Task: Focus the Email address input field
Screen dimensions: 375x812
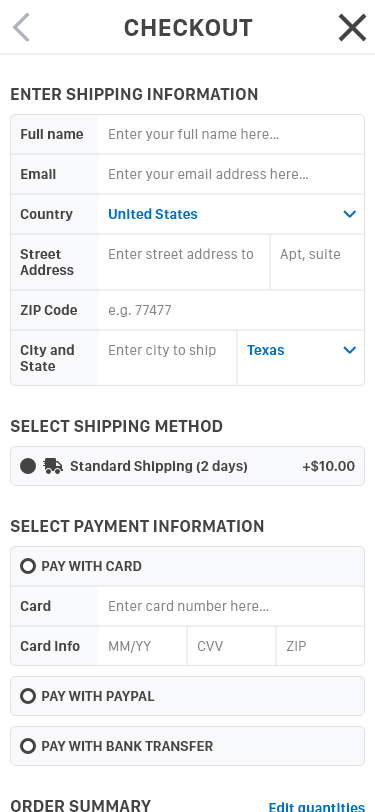Action: coord(231,174)
